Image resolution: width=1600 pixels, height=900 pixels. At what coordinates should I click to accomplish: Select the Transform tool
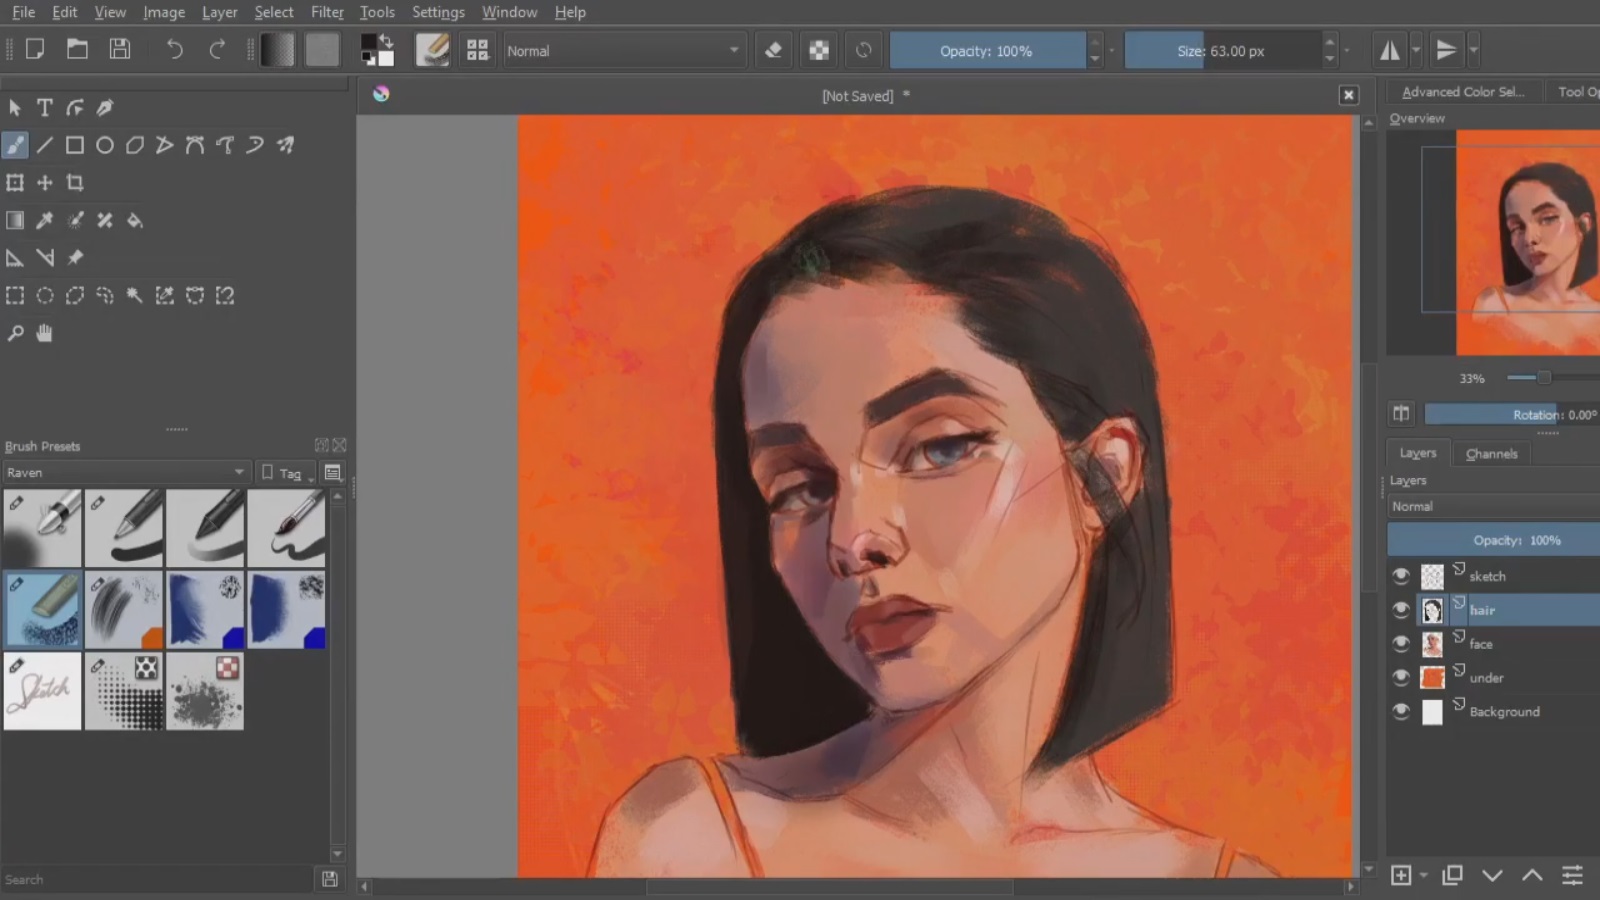[x=15, y=182]
